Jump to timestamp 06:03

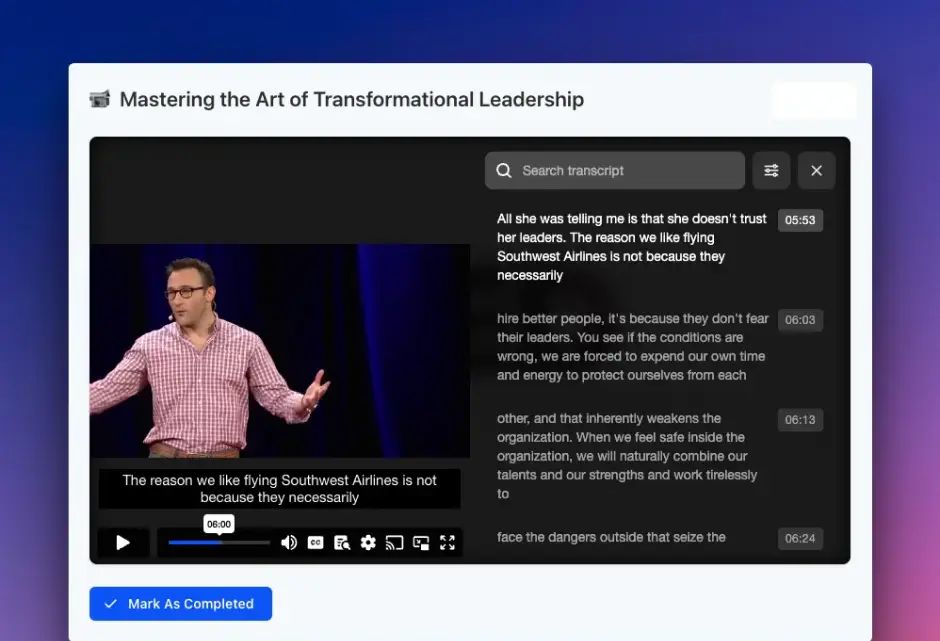(x=800, y=320)
